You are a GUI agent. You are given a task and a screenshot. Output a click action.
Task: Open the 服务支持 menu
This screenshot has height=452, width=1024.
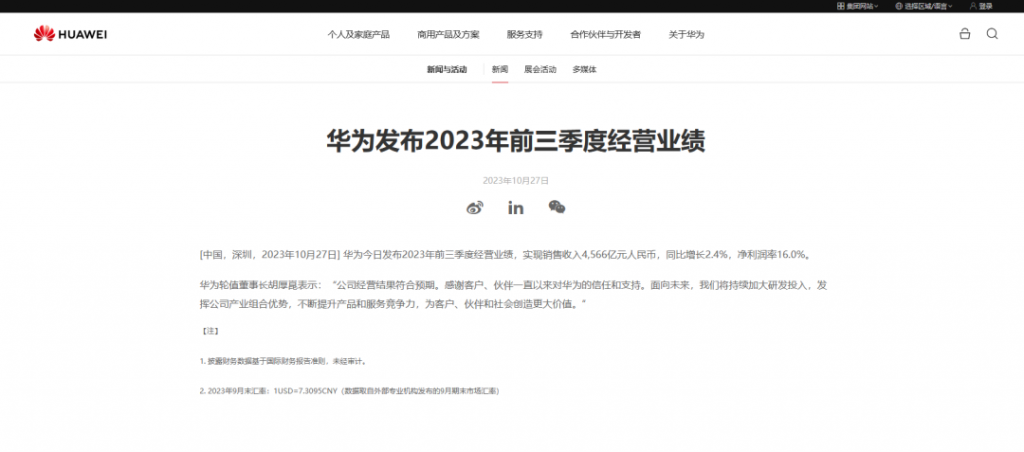(x=524, y=35)
